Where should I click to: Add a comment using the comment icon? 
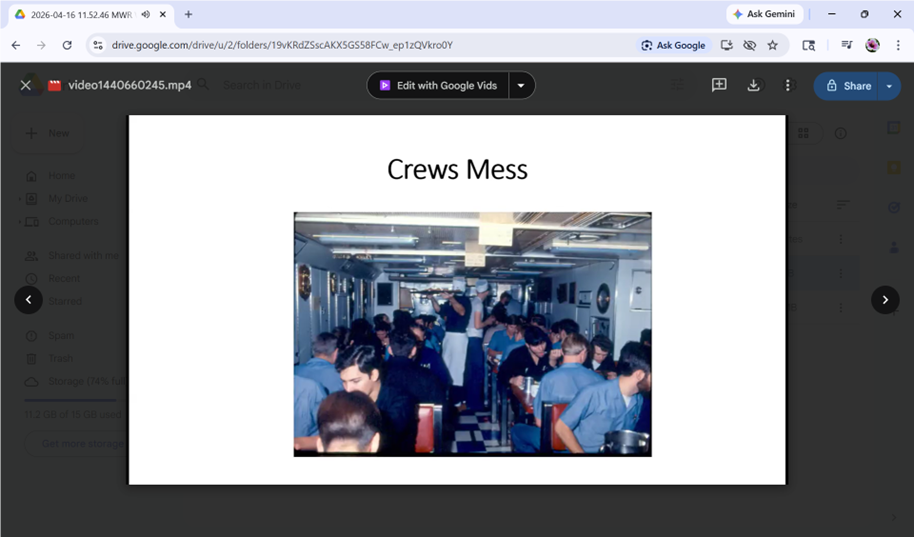click(719, 85)
